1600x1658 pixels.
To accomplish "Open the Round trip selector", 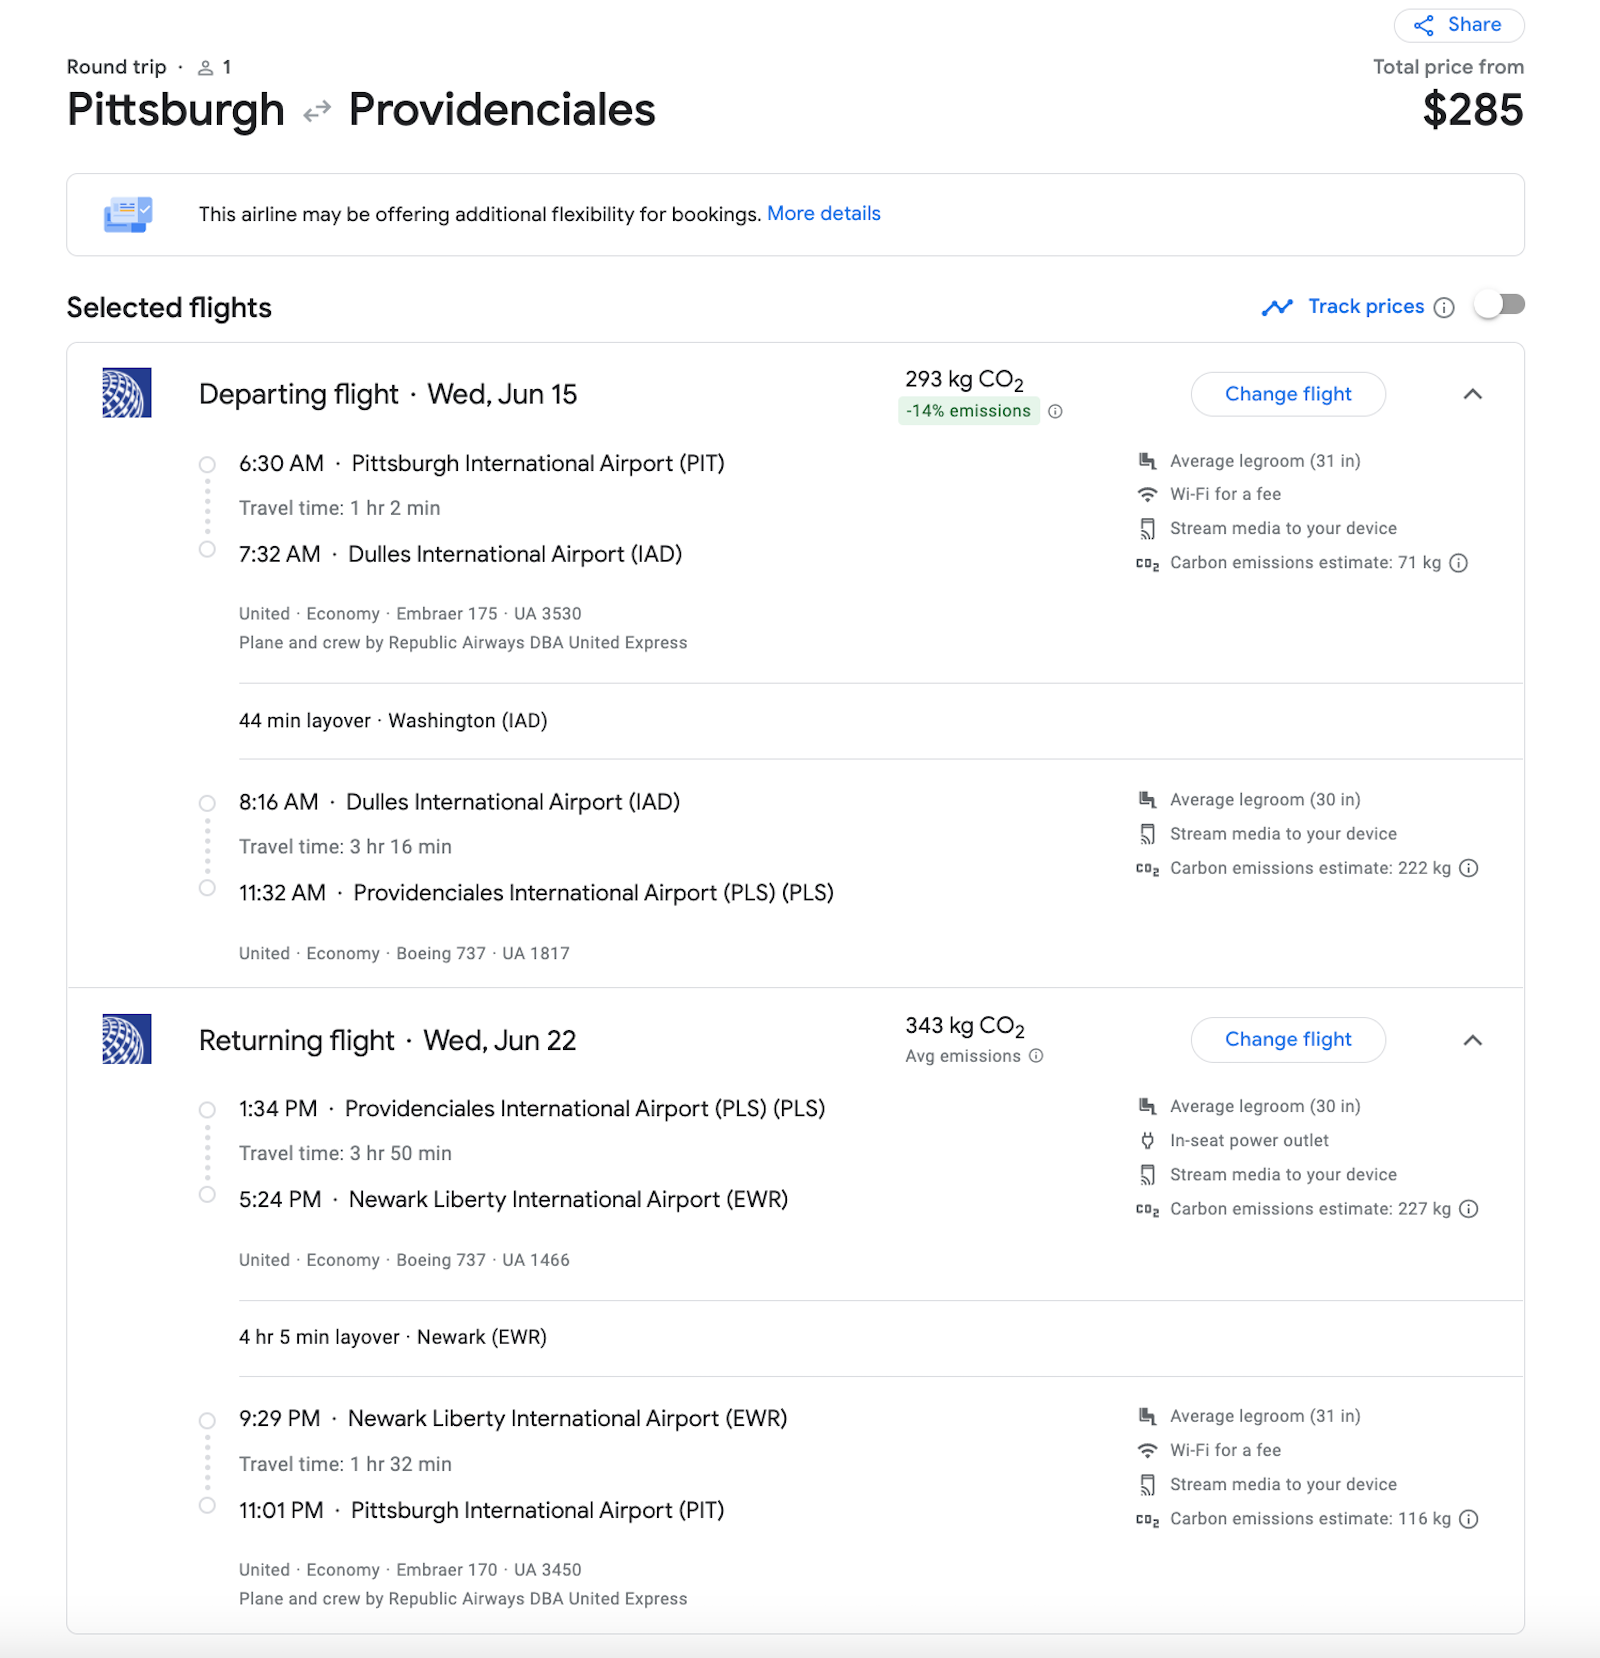I will 117,66.
